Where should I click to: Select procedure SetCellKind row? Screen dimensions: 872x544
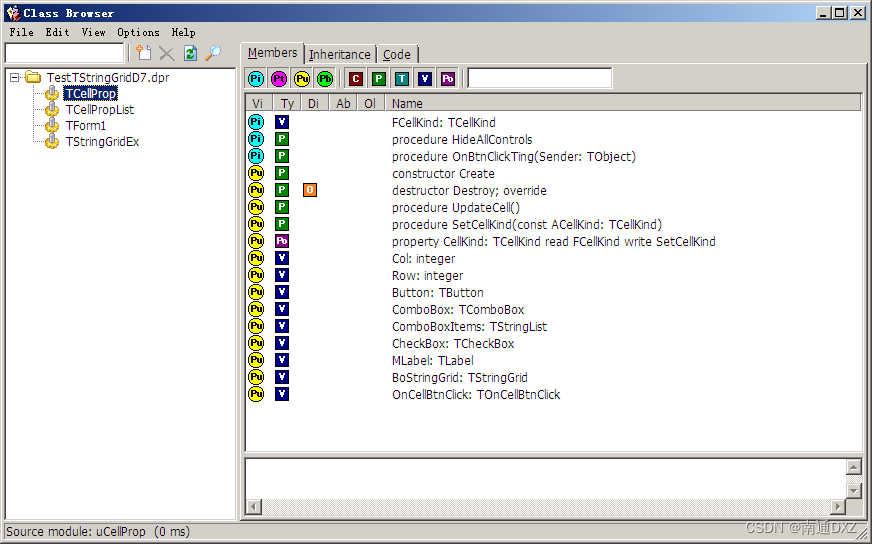(527, 224)
